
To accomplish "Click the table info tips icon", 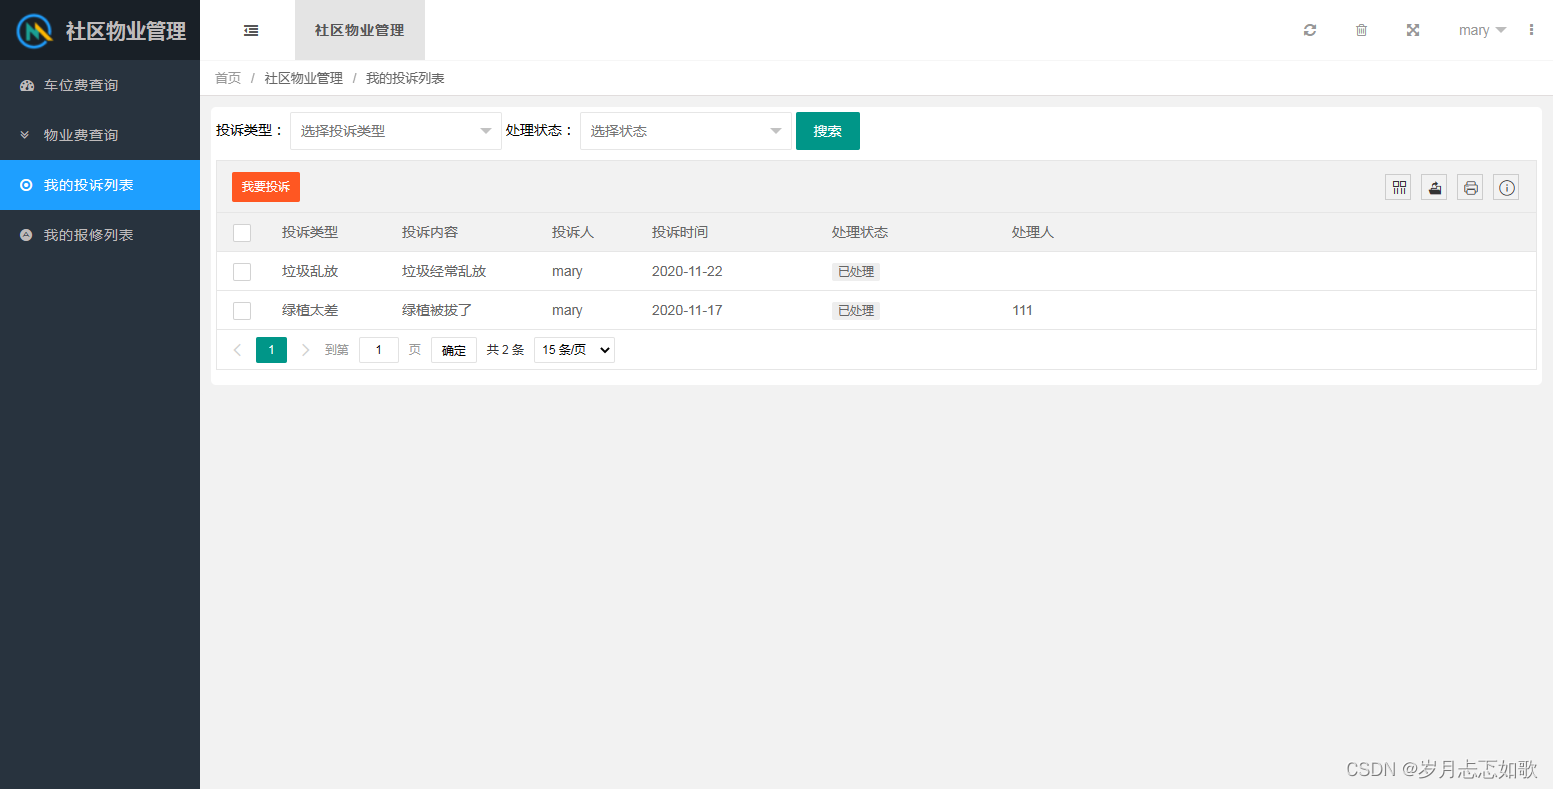I will pos(1506,187).
